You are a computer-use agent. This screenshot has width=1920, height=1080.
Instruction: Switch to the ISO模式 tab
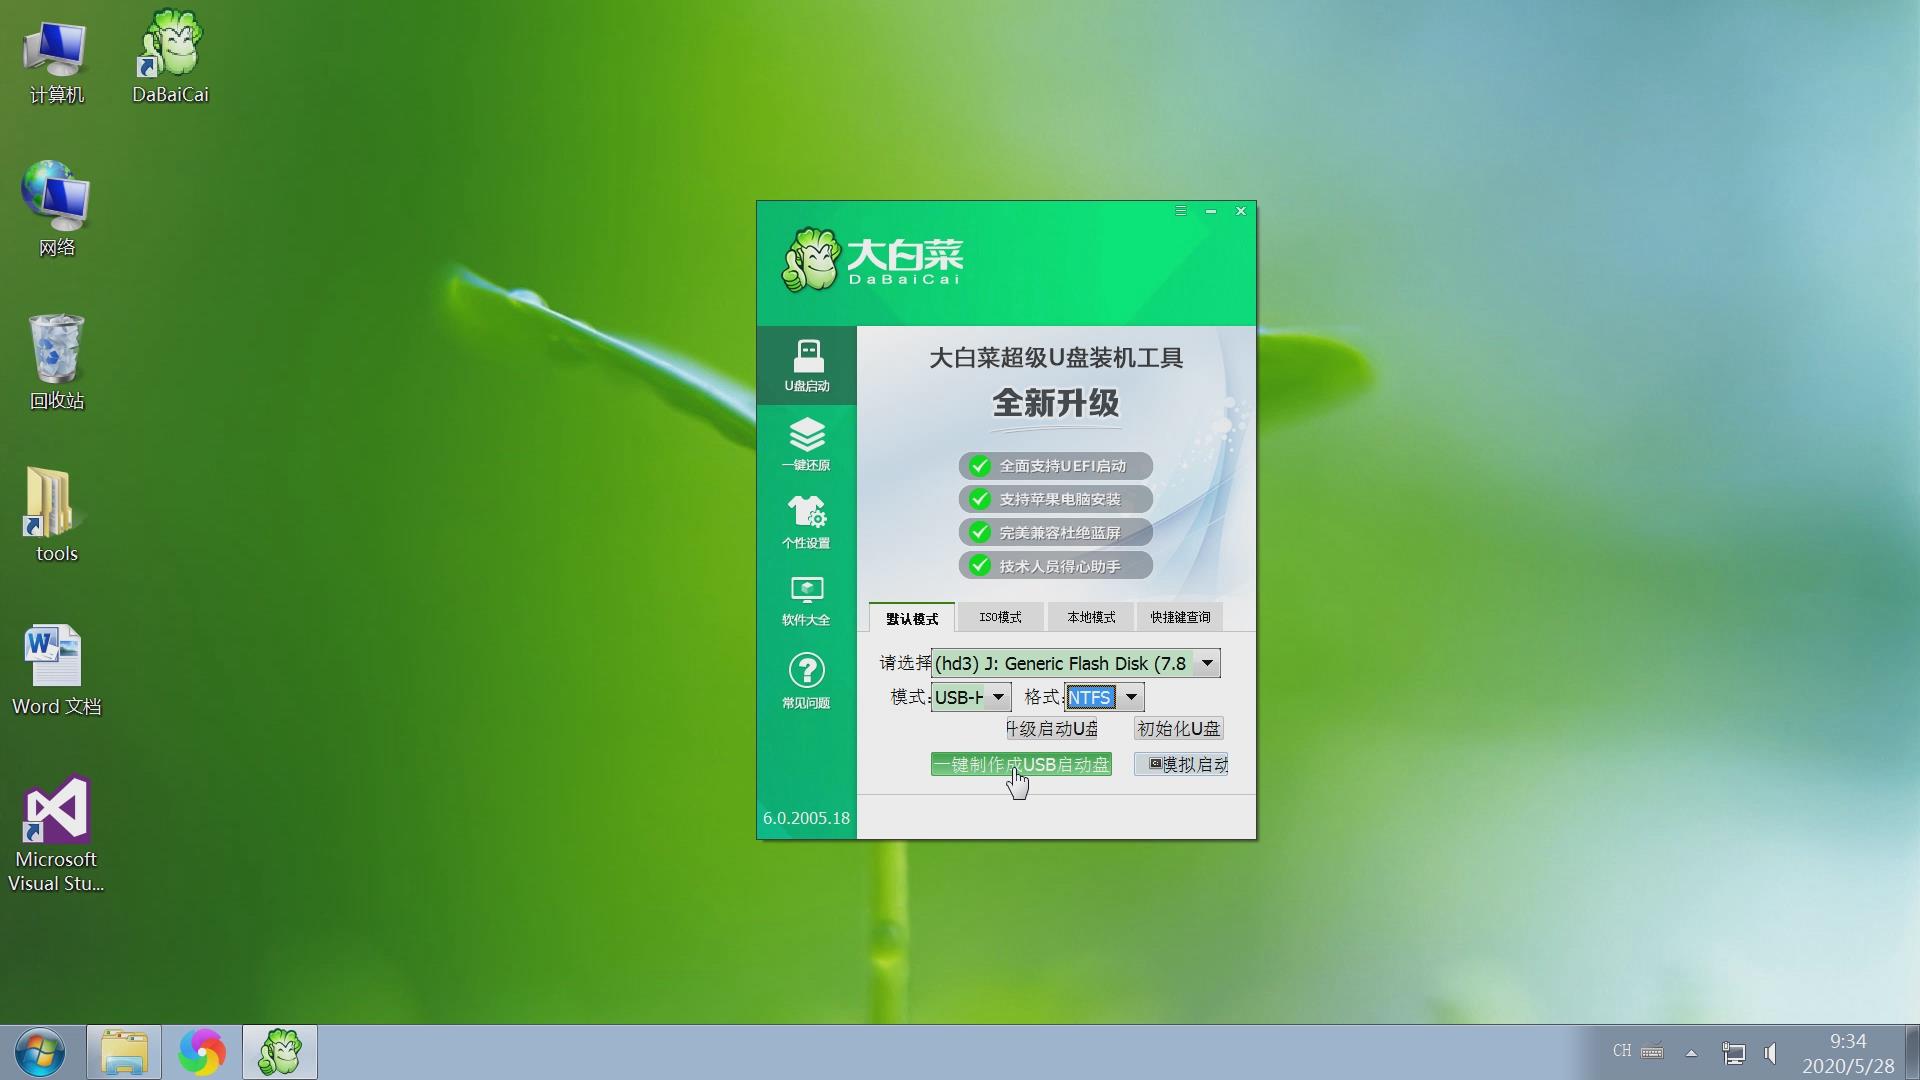[1001, 617]
